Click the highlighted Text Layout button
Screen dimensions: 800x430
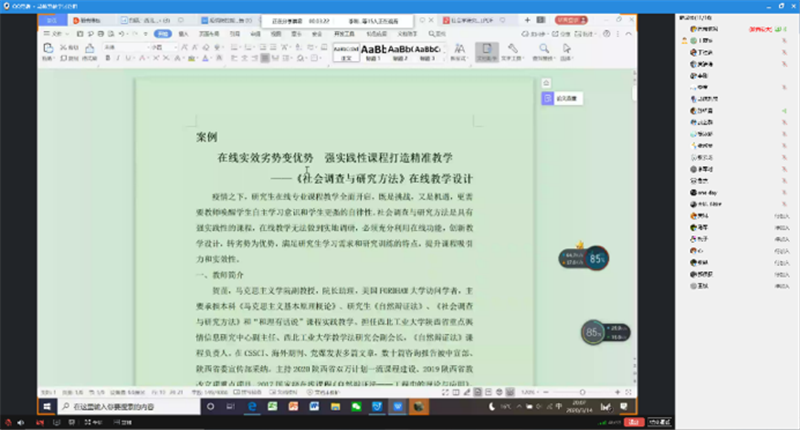pyautogui.click(x=487, y=52)
